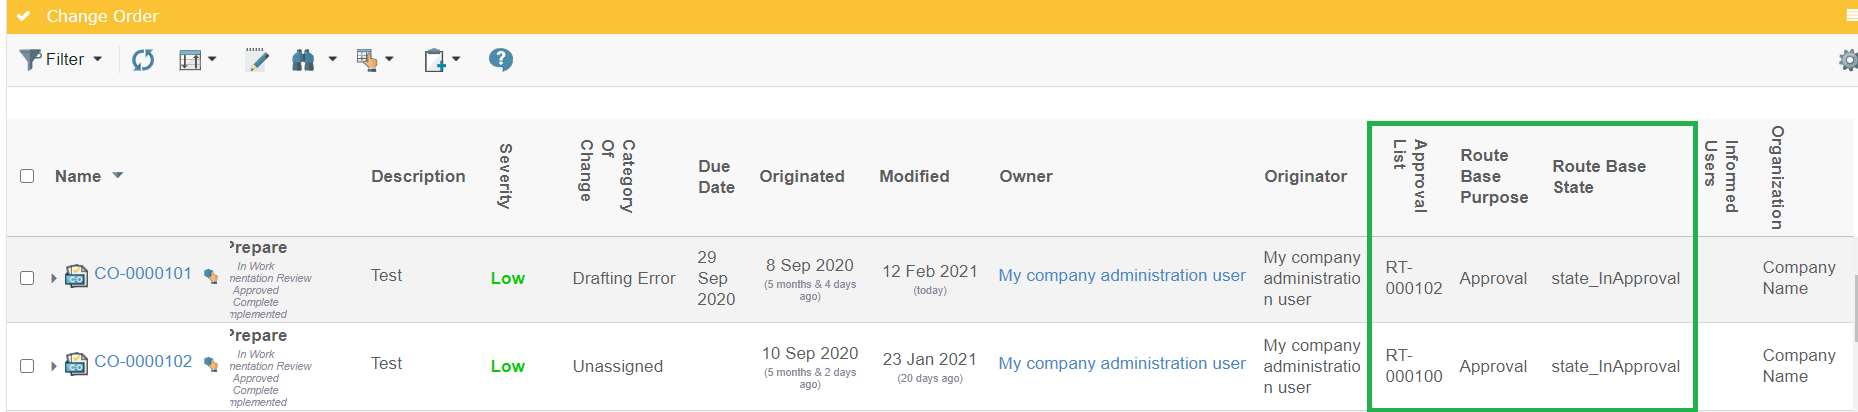Click the table pointing-hand selection icon
The image size is (1858, 412).
tap(367, 60)
